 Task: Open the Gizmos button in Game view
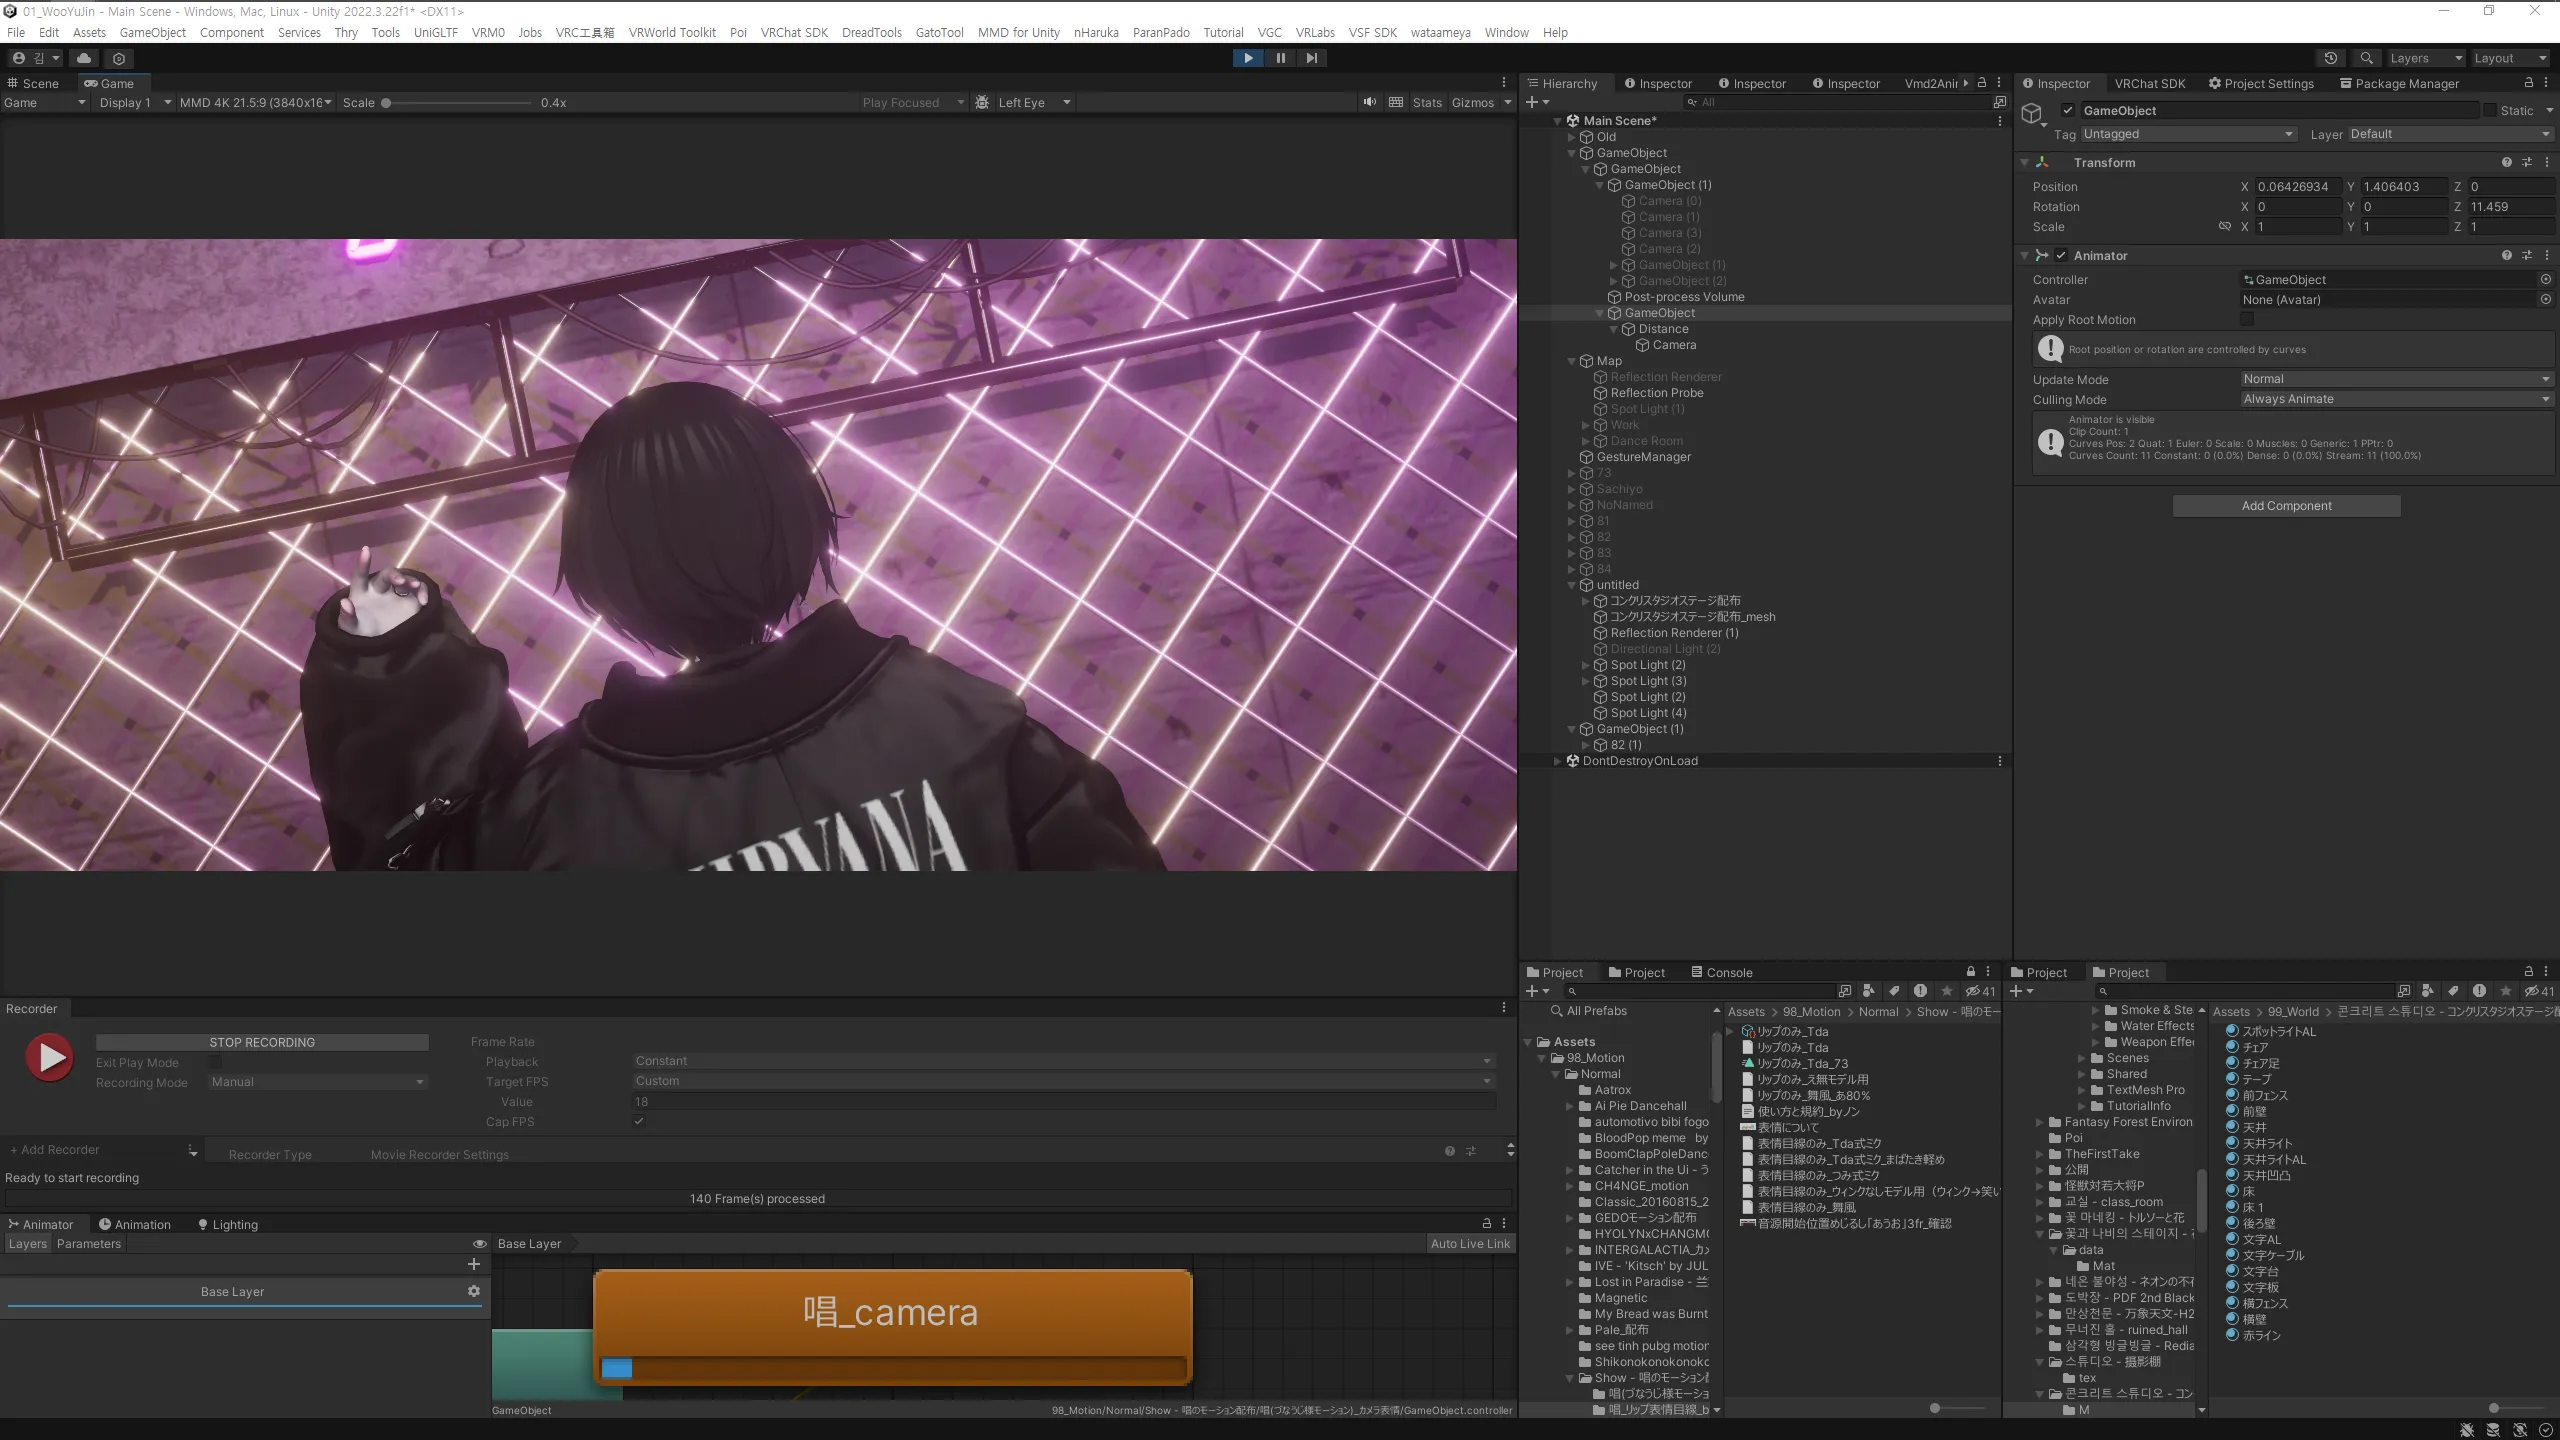tap(1473, 102)
